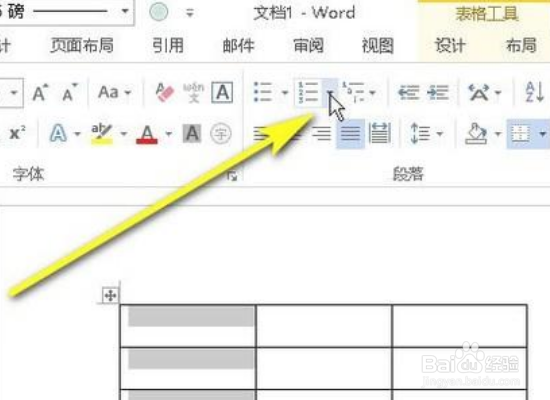This screenshot has width=550, height=400.
Task: Expand the numbering library dropdown arrow
Action: click(x=330, y=93)
